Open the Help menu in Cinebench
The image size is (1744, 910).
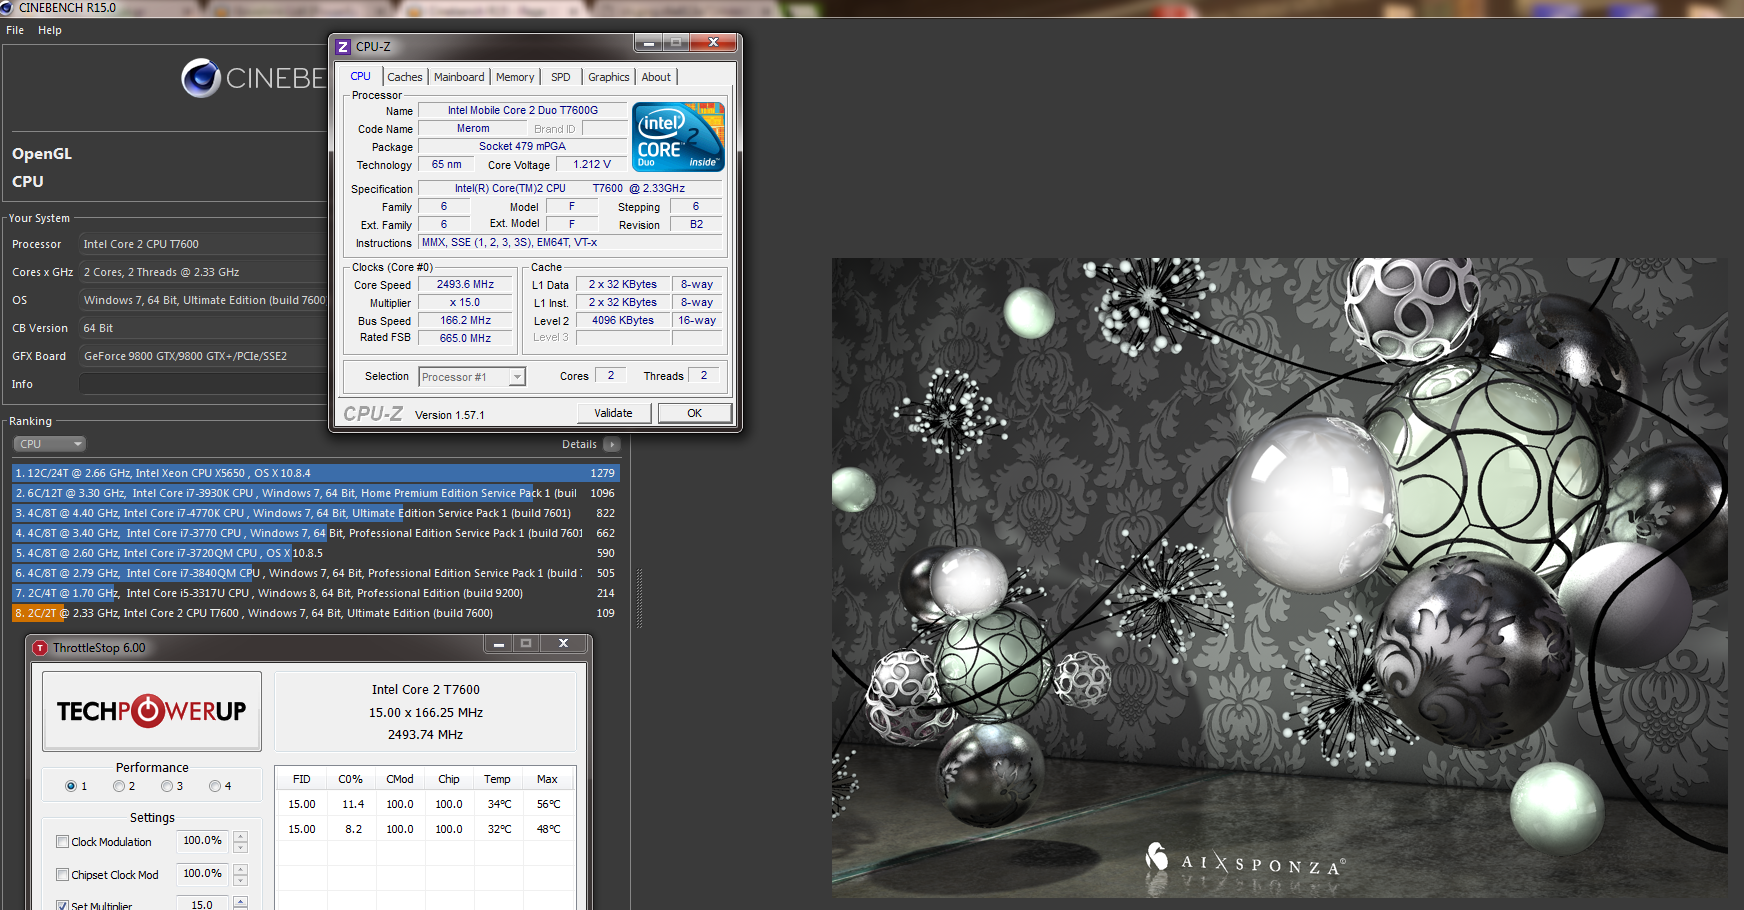coord(50,30)
